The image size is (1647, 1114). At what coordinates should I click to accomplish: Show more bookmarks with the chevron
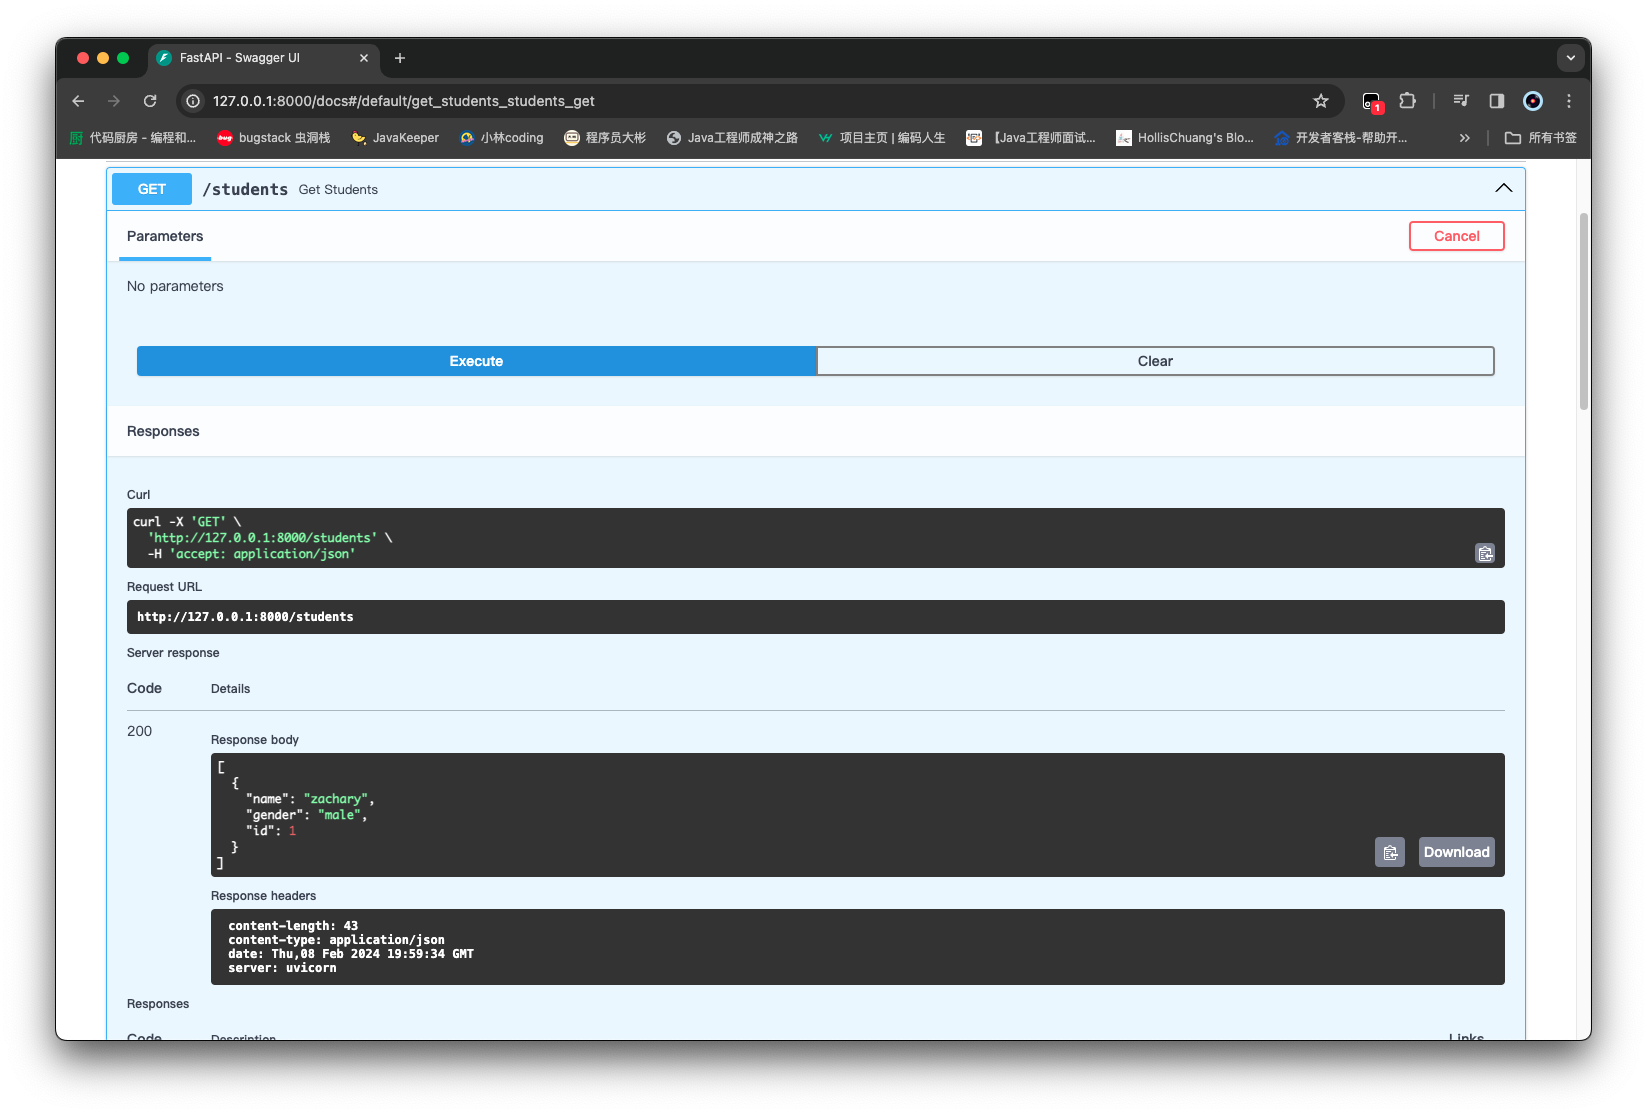[x=1465, y=138]
